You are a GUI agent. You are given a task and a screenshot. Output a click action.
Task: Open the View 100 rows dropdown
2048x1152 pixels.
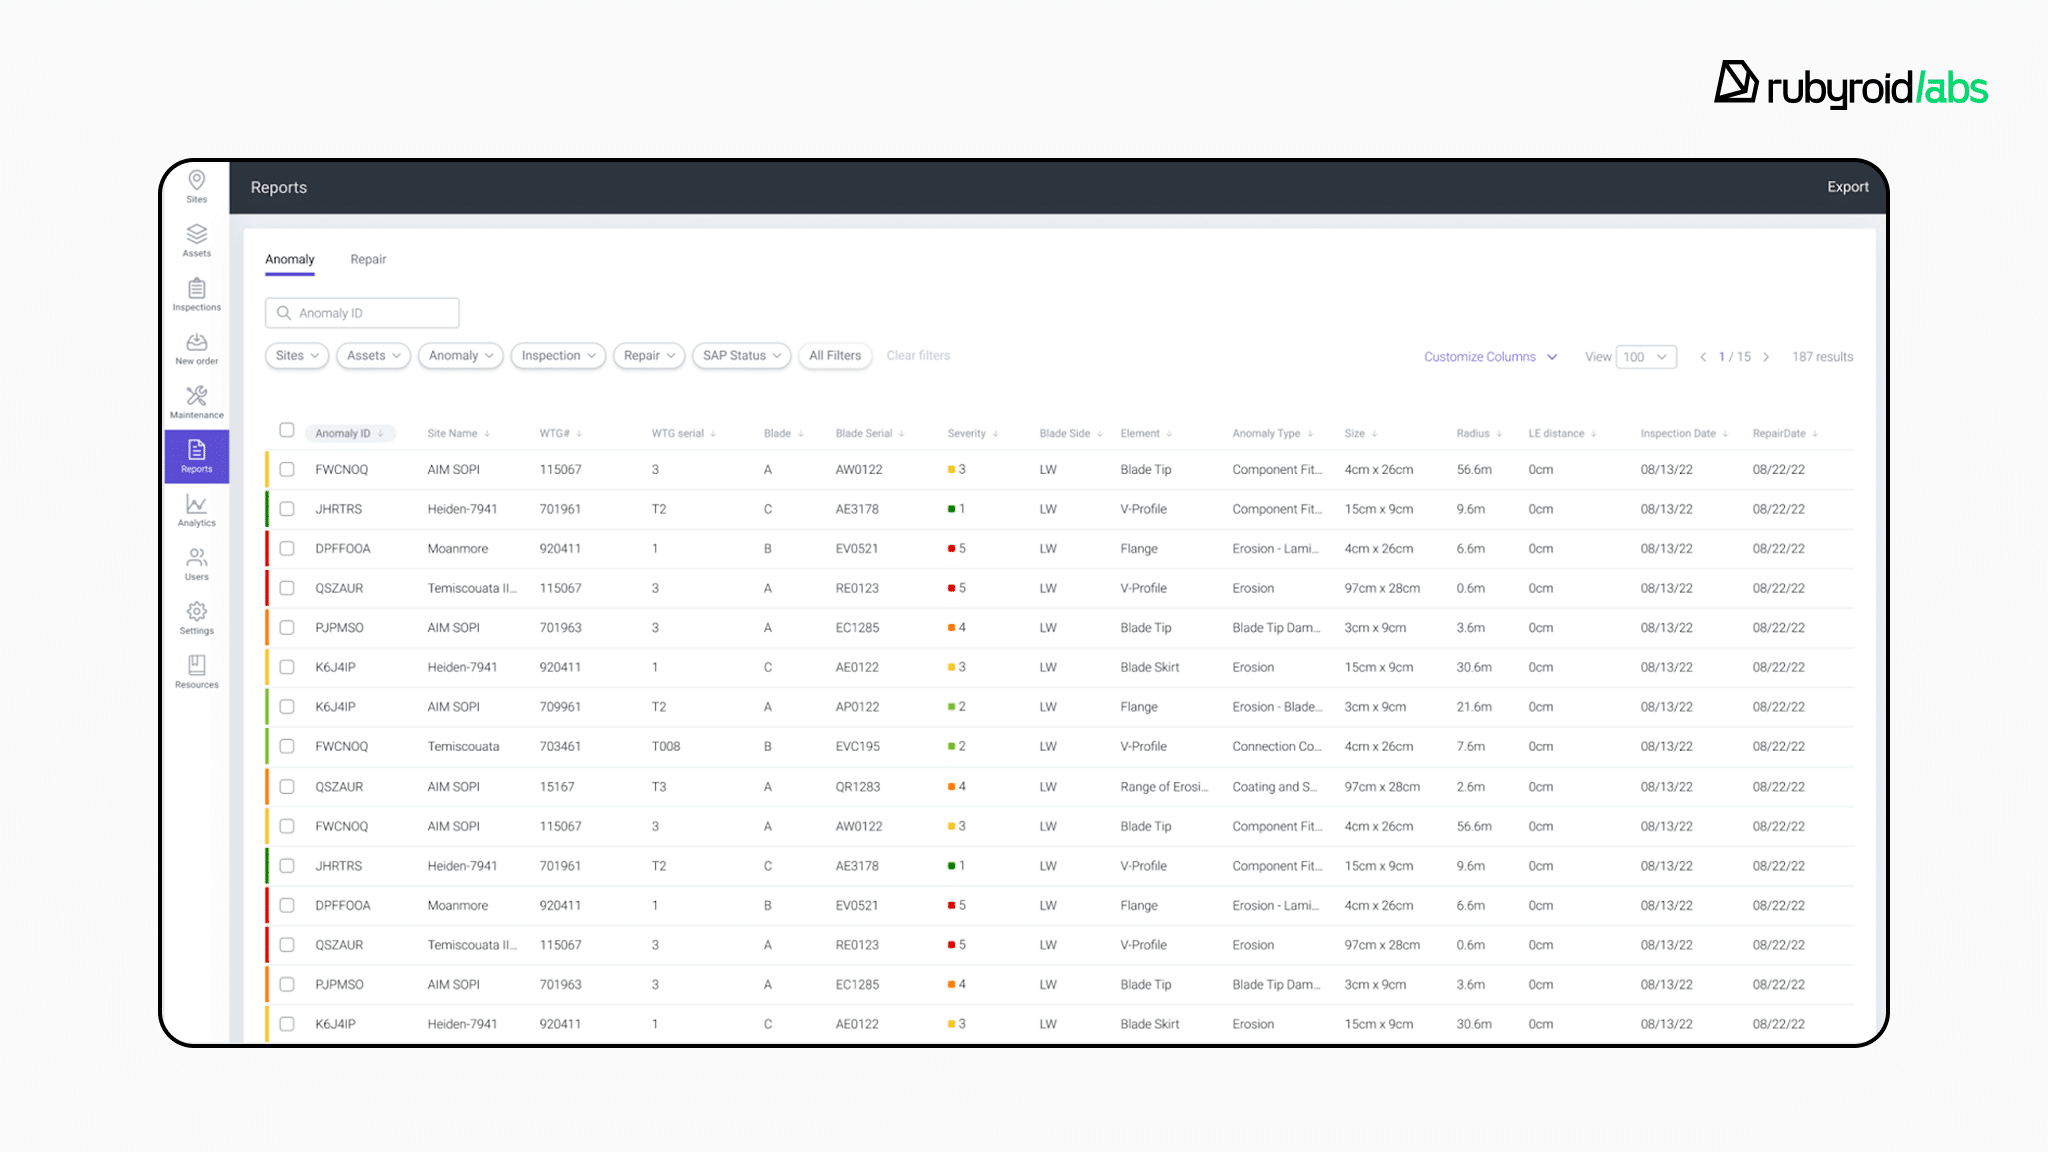(x=1645, y=357)
